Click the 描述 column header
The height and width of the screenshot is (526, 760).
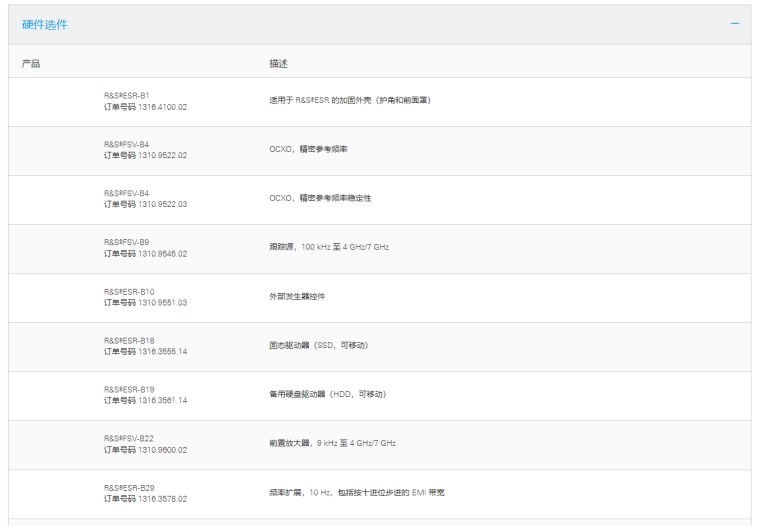point(279,64)
